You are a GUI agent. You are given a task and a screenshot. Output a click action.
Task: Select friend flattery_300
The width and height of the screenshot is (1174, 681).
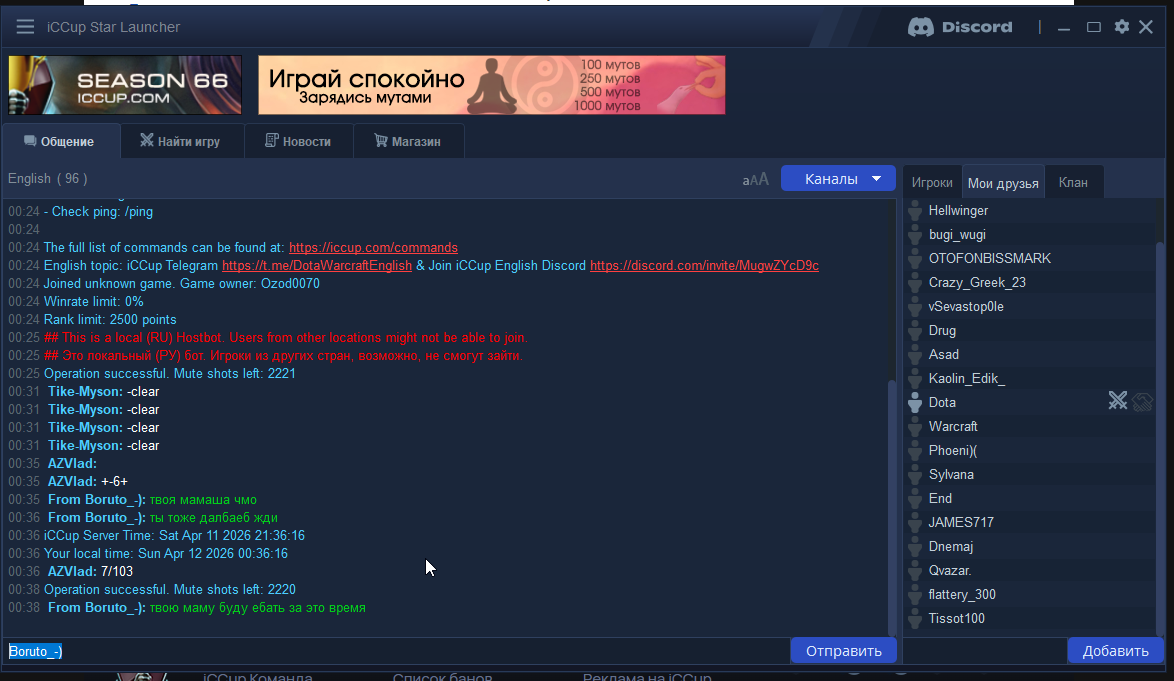pyautogui.click(x=962, y=595)
